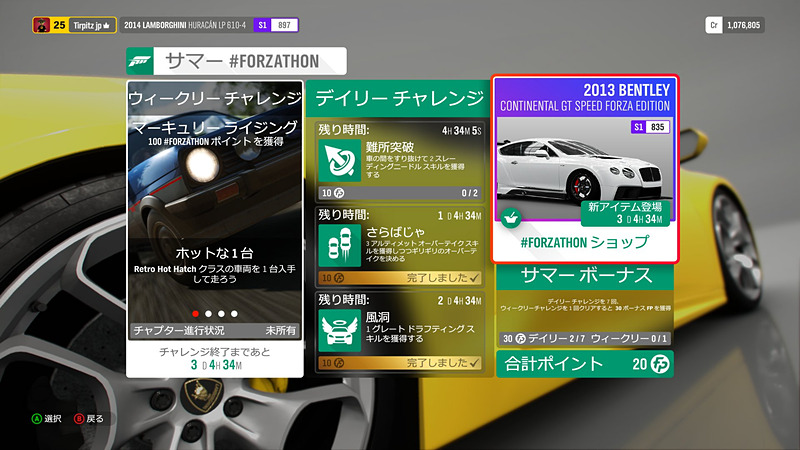Click the デイリー チャレンジ header
The image size is (800, 450).
398,98
